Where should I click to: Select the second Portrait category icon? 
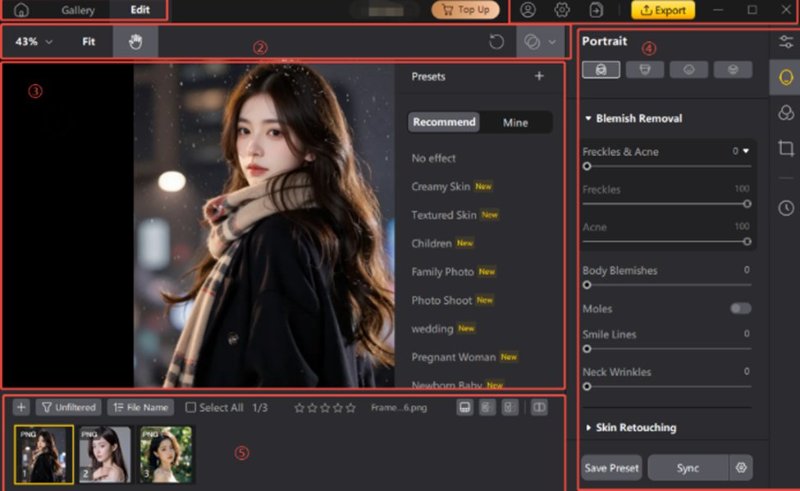[645, 69]
